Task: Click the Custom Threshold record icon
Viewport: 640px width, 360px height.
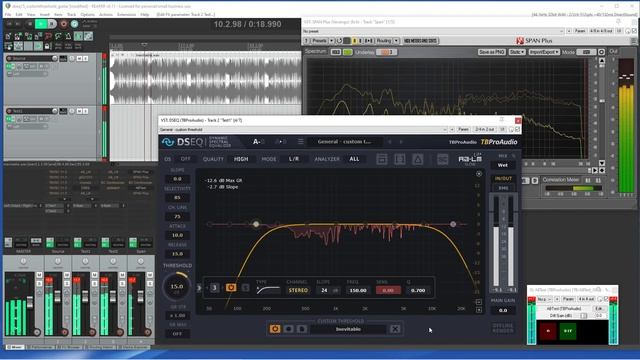Action: click(x=289, y=329)
